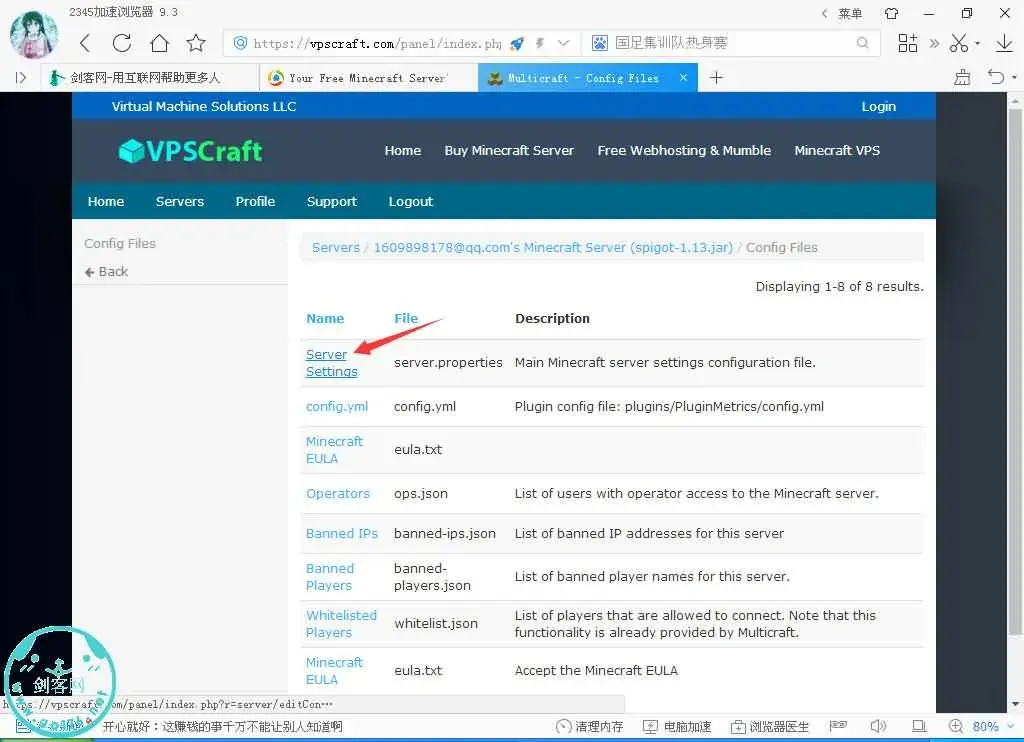Open config.yml config link
The image size is (1024, 742).
336,406
